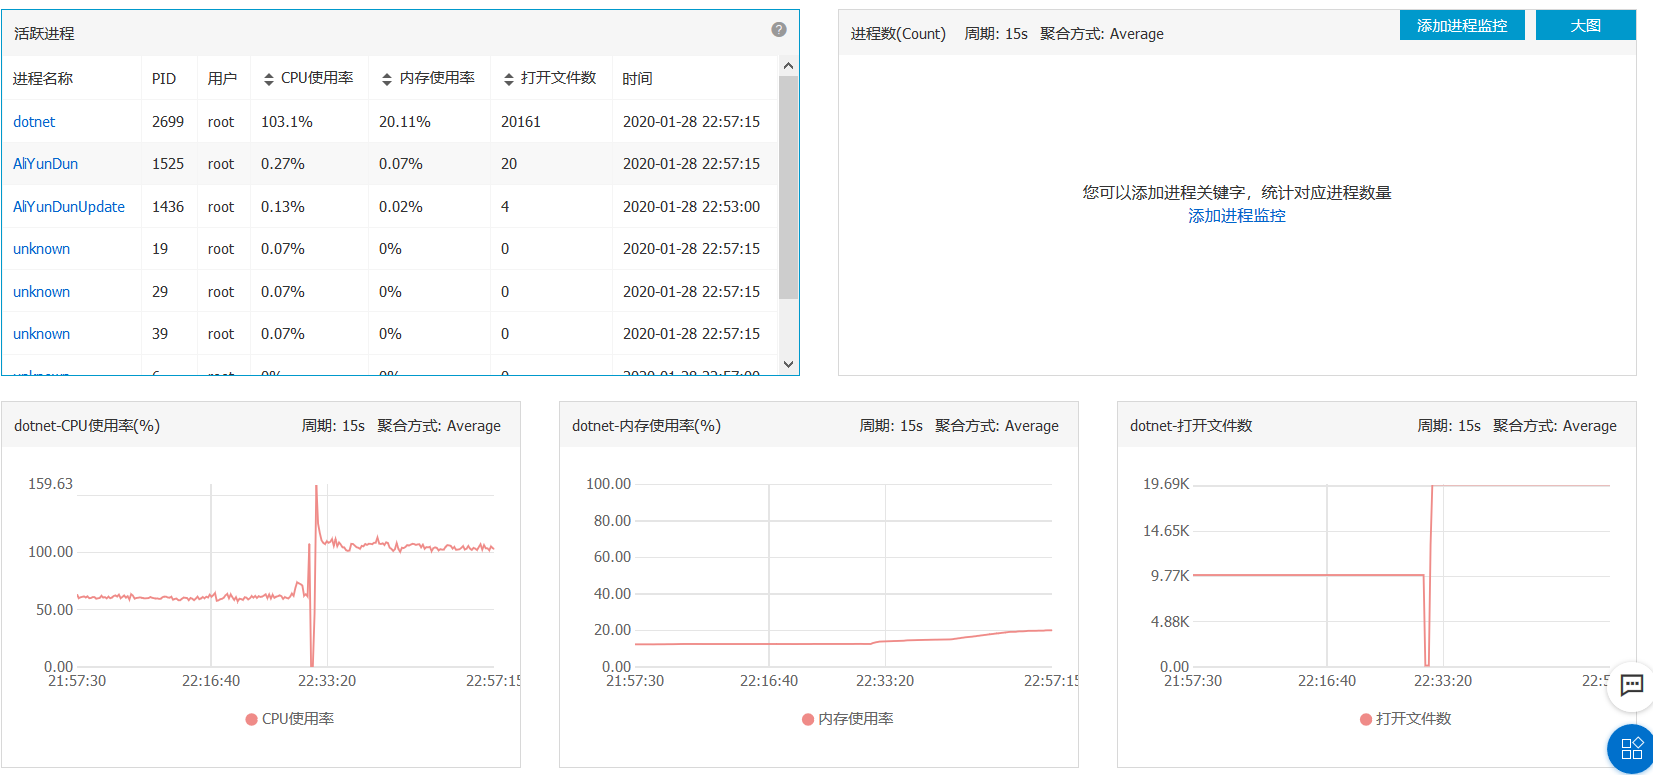
Task: Click the 大图 button
Action: click(x=1585, y=25)
